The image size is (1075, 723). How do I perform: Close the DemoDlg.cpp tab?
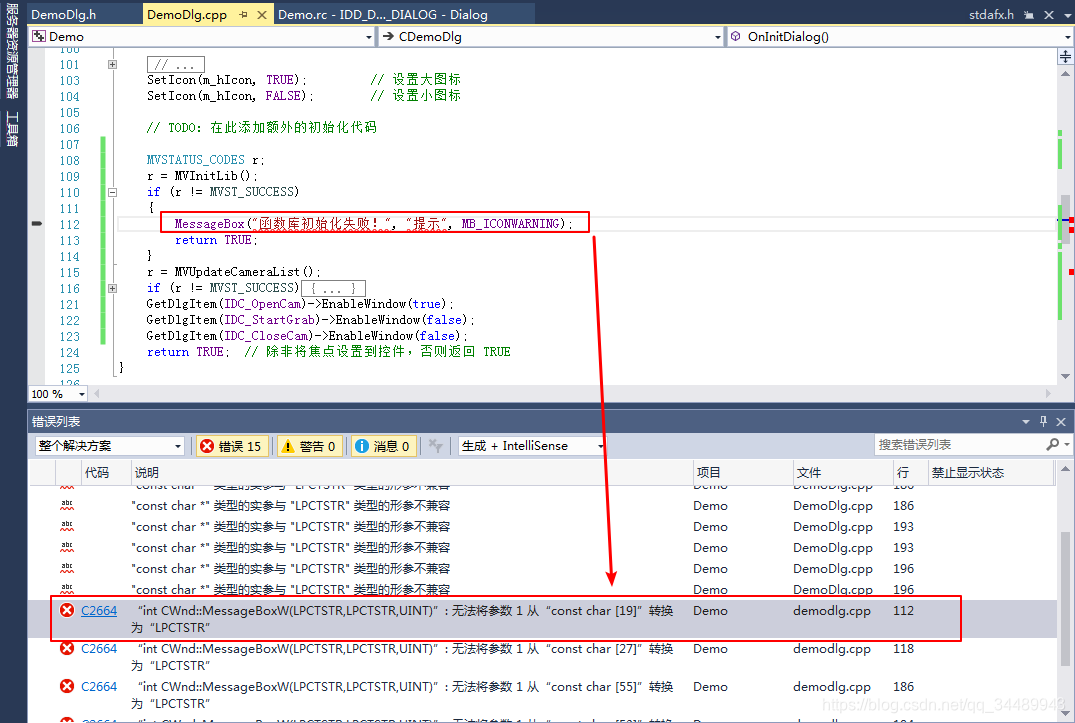262,14
